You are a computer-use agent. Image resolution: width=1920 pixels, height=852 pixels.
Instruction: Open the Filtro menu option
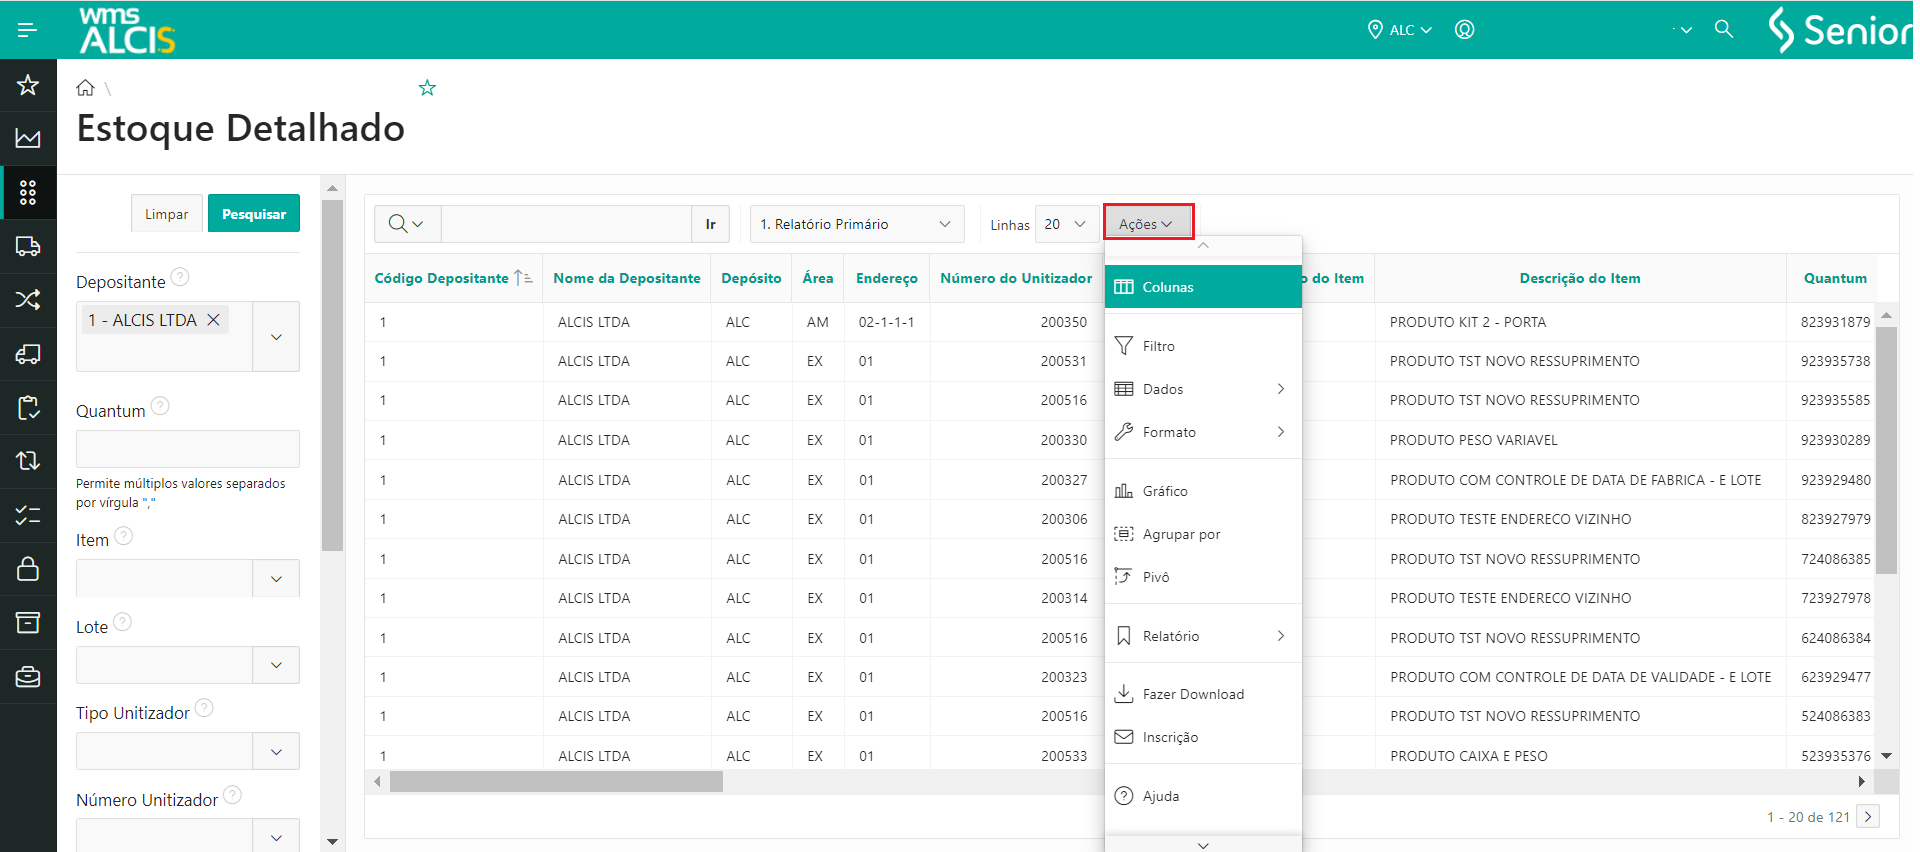coord(1158,346)
